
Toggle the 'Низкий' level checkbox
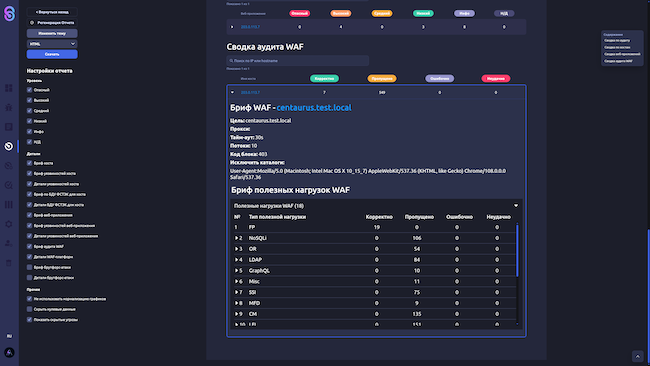click(29, 121)
